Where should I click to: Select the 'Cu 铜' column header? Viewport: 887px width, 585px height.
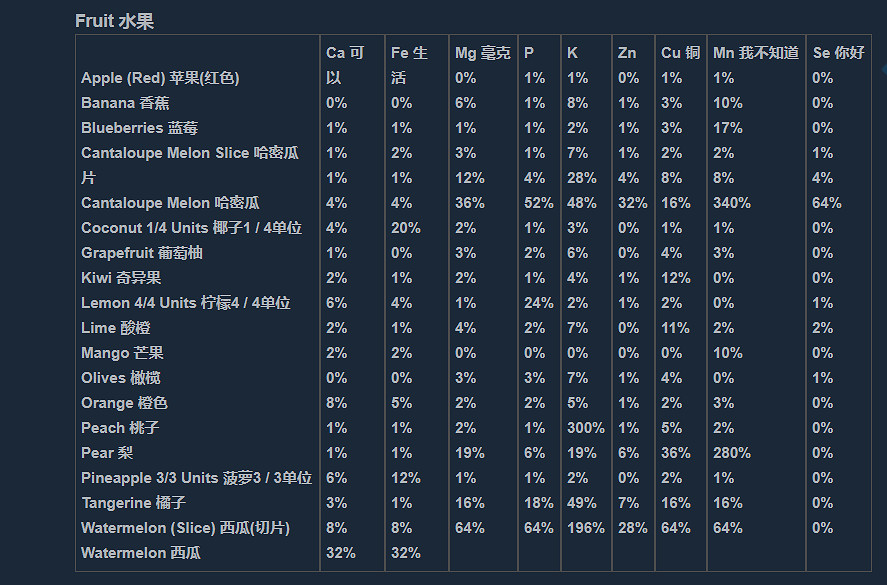680,53
